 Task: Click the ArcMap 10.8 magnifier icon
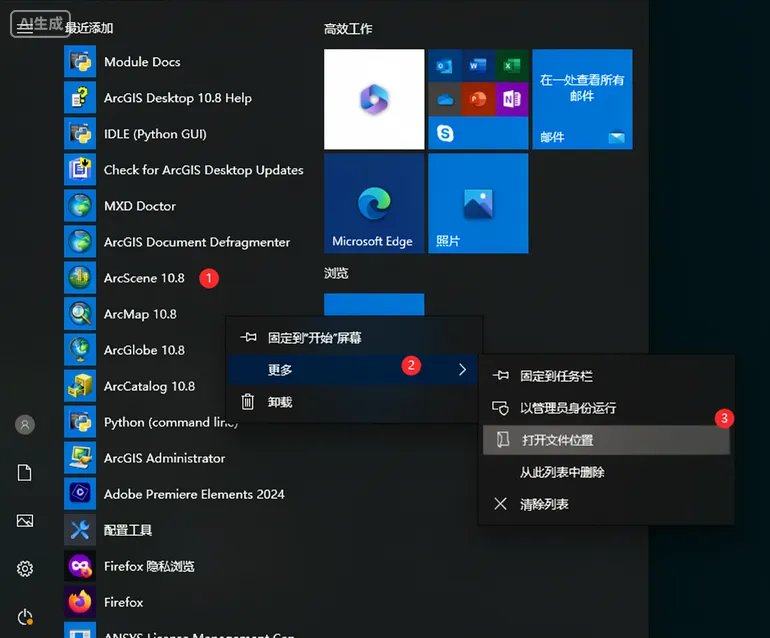click(x=80, y=314)
